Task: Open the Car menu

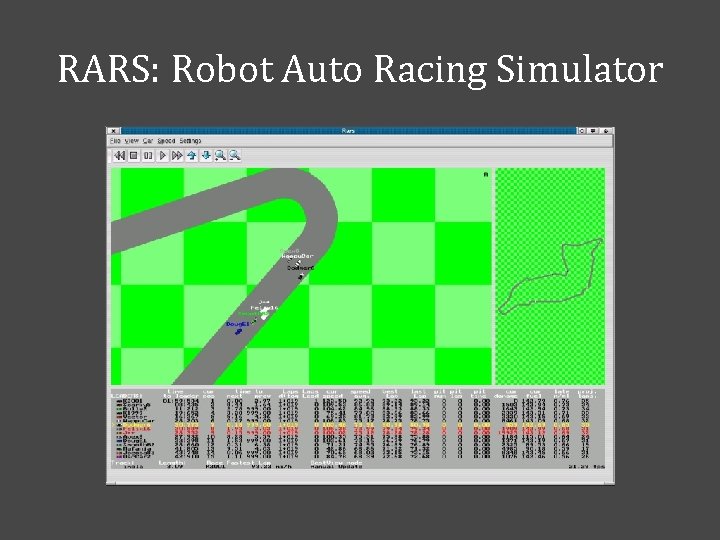Action: [x=148, y=141]
